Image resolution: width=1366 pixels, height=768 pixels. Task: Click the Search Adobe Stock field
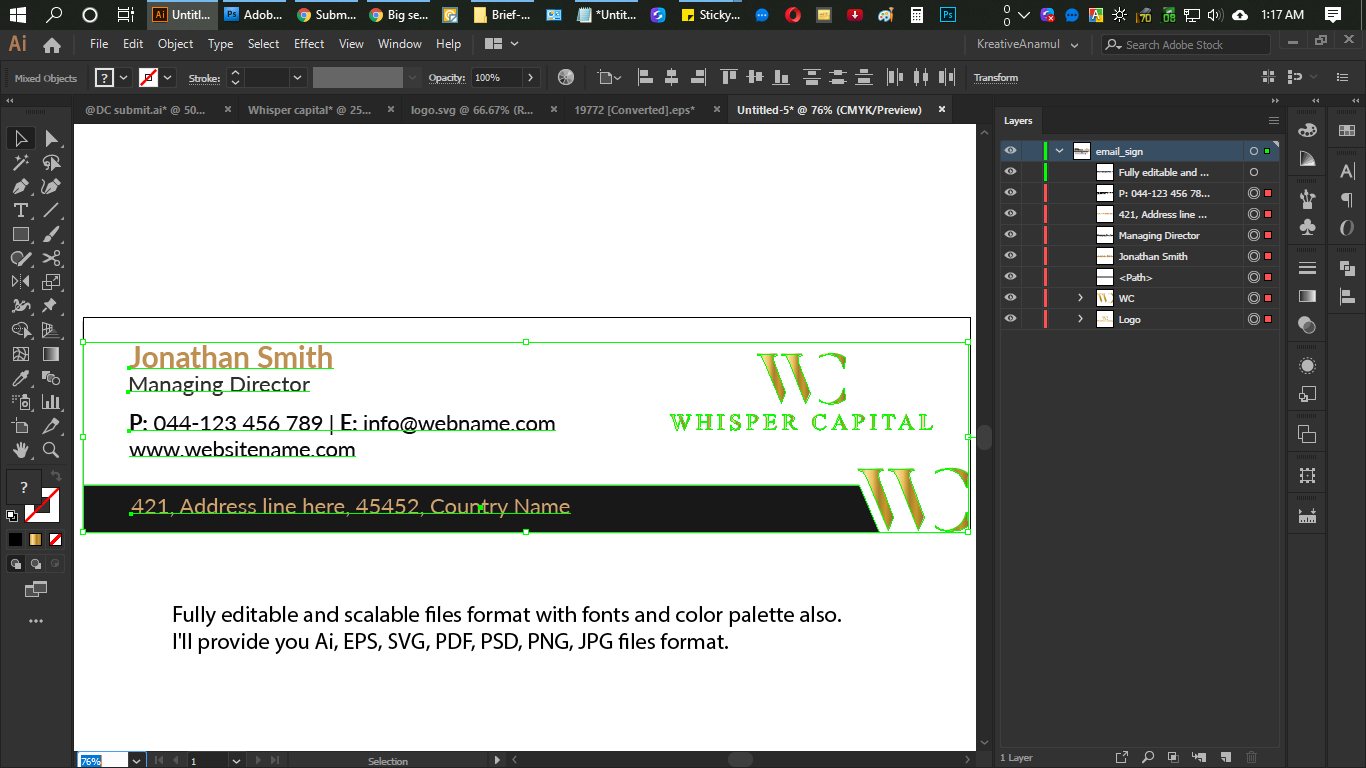pos(1186,44)
